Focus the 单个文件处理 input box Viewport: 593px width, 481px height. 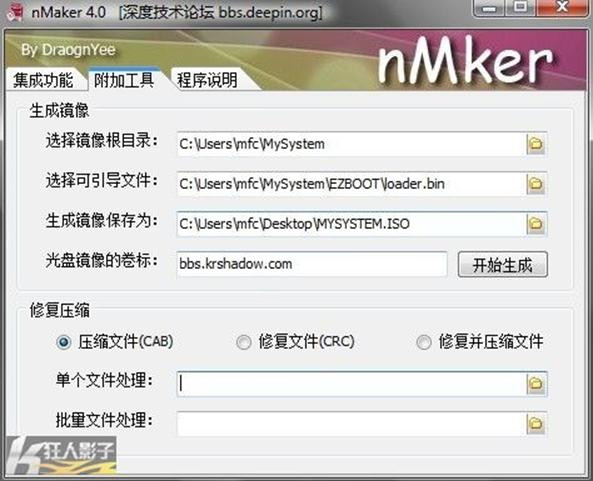[x=351, y=384]
